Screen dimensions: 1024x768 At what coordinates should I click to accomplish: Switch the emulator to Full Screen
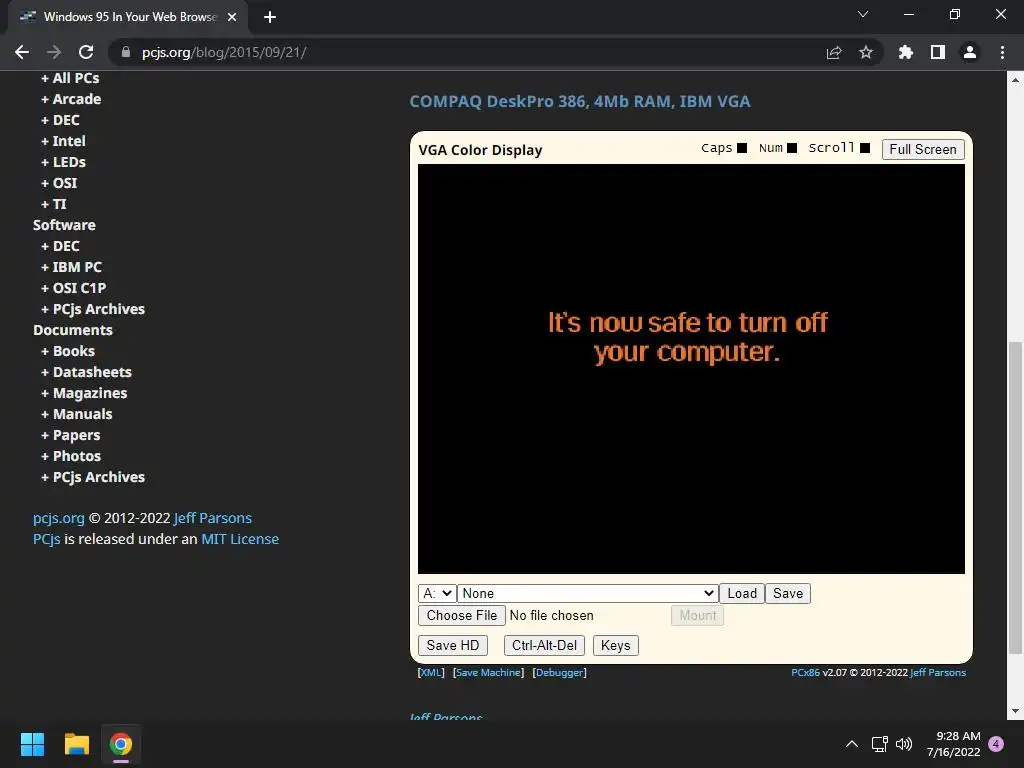pos(923,150)
